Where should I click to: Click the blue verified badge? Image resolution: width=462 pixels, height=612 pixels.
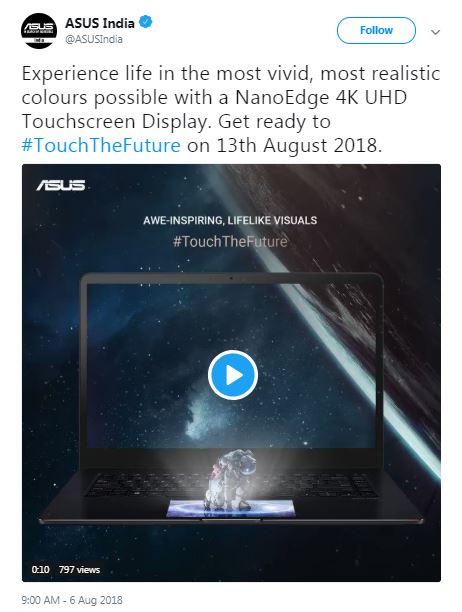pyautogui.click(x=146, y=23)
